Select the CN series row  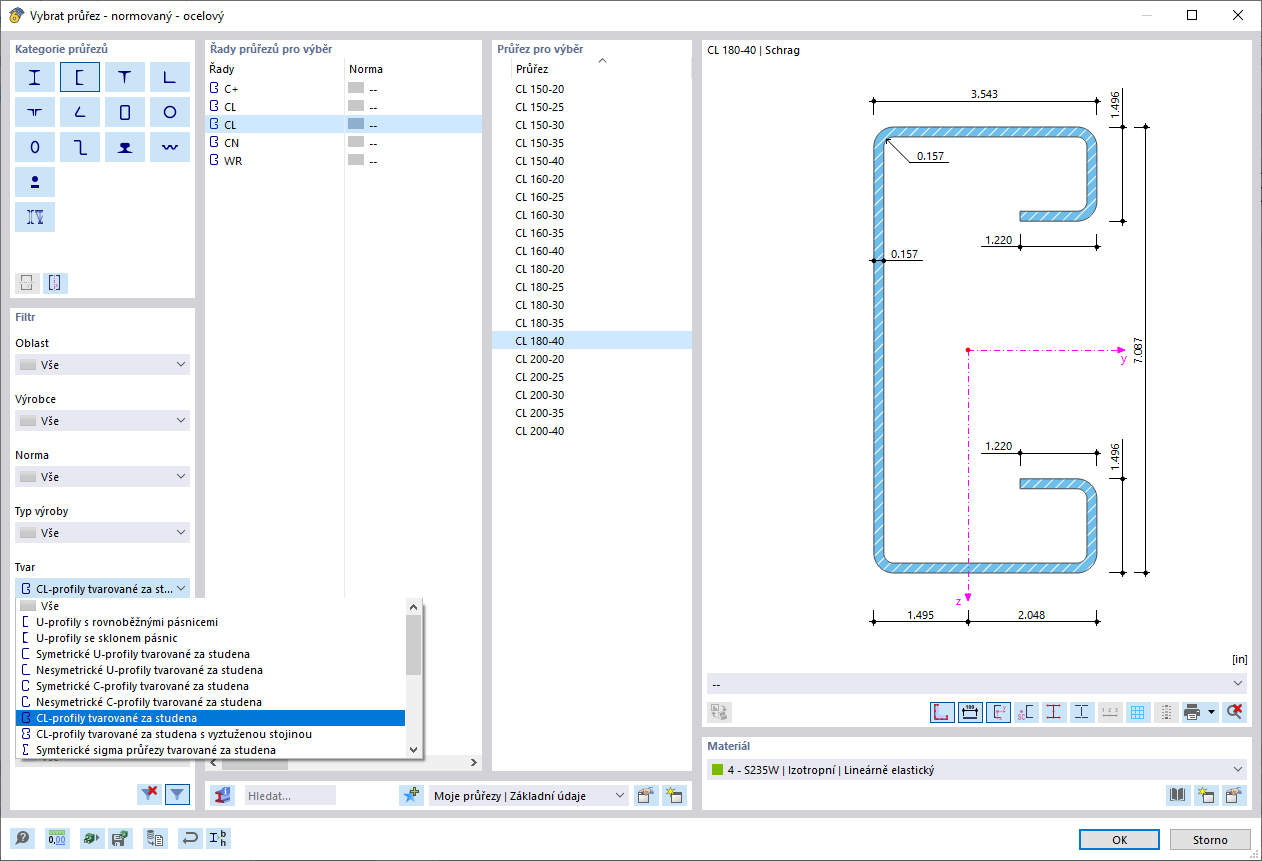coord(343,143)
